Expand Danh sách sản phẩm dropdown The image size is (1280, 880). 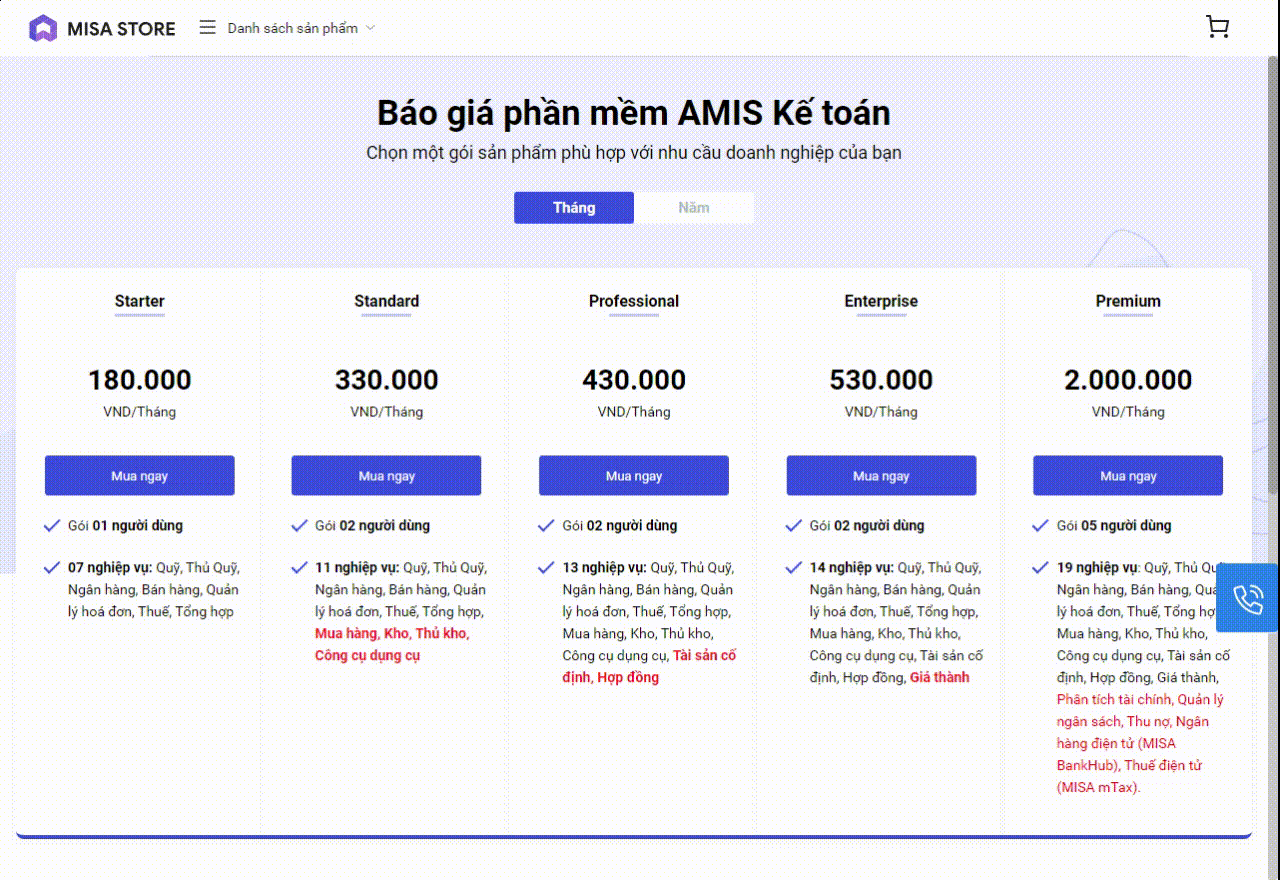[301, 28]
